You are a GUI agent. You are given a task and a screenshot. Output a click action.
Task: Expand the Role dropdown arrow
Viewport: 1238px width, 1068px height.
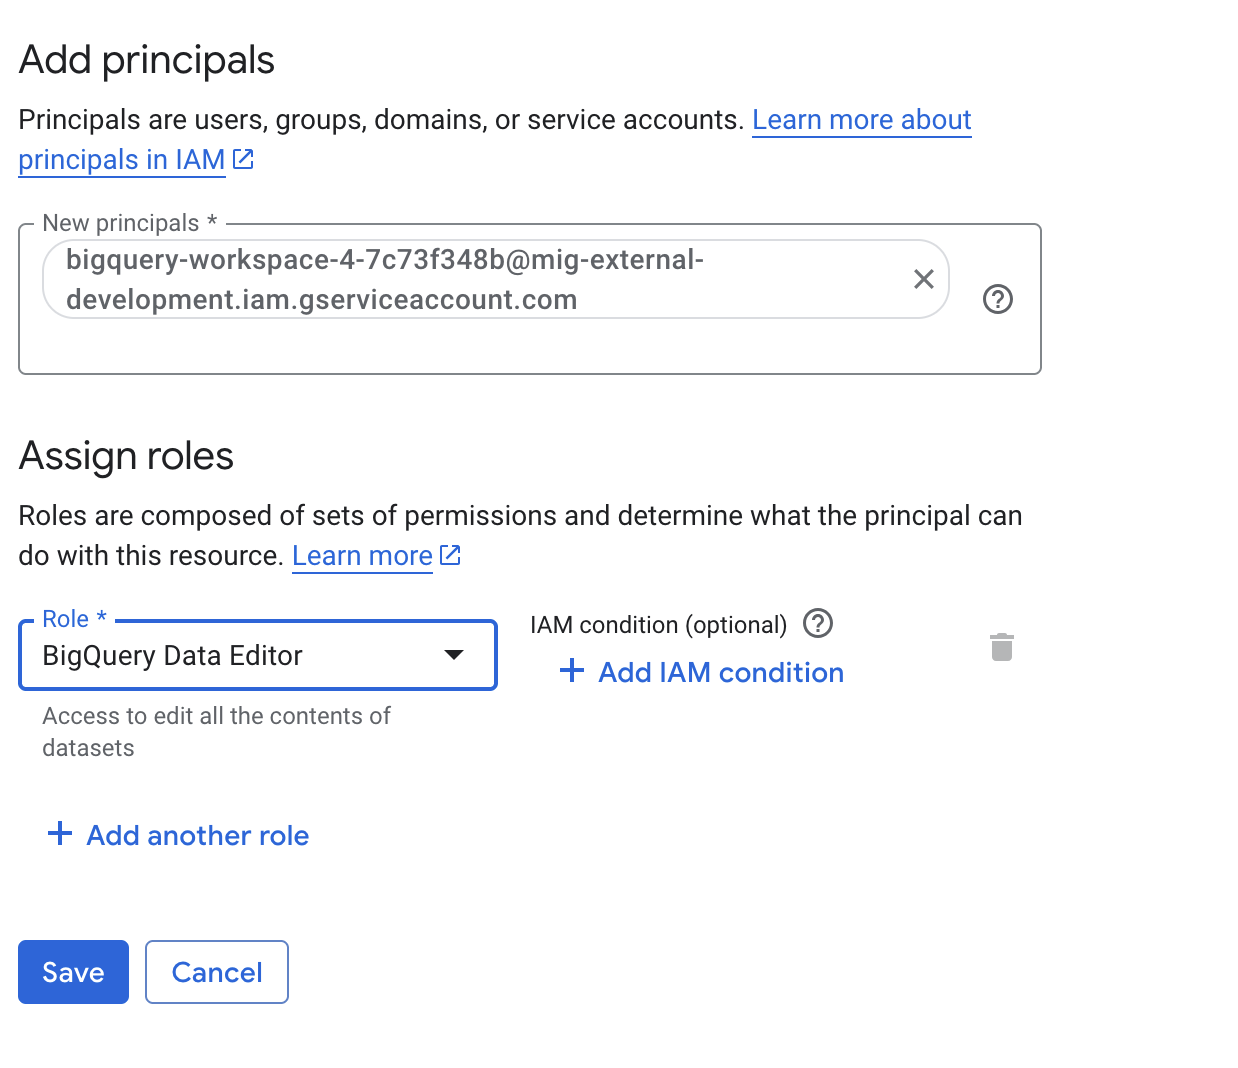[454, 655]
